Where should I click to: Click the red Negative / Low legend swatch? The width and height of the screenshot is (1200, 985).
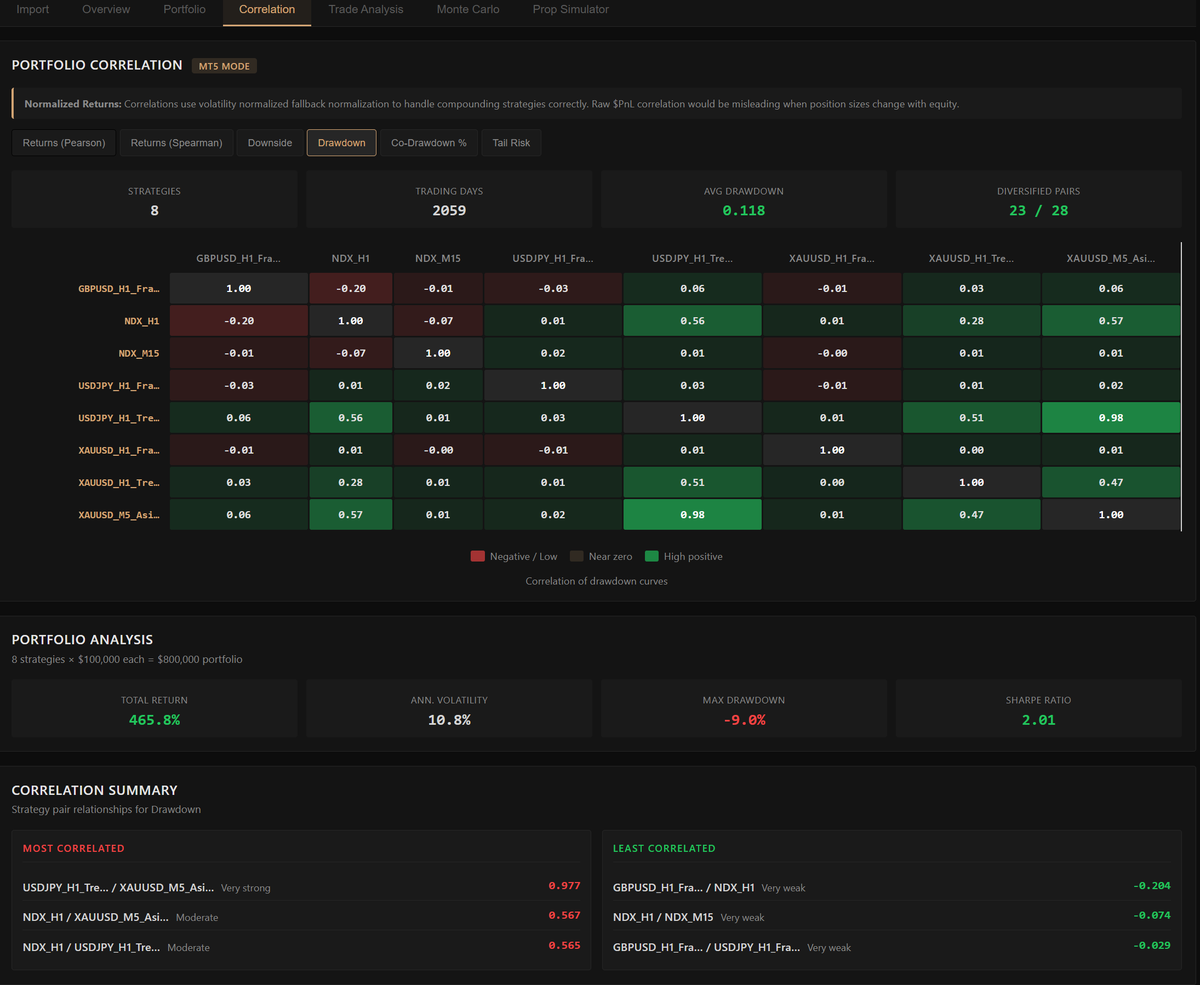click(x=478, y=556)
